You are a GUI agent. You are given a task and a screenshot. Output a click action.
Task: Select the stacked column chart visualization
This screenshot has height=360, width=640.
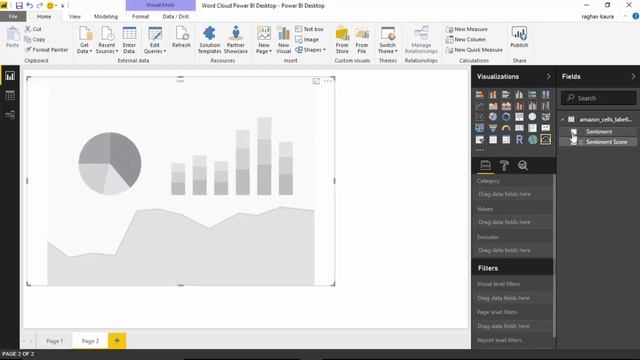tap(493, 95)
